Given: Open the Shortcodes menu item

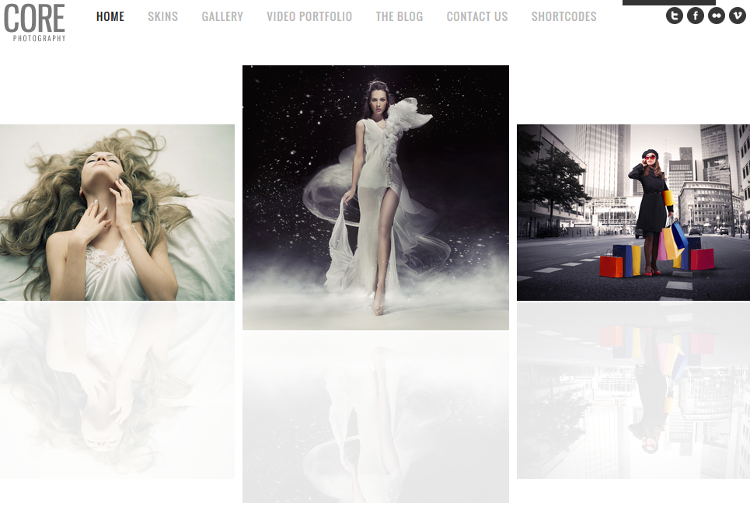Looking at the screenshot, I should click(x=564, y=17).
